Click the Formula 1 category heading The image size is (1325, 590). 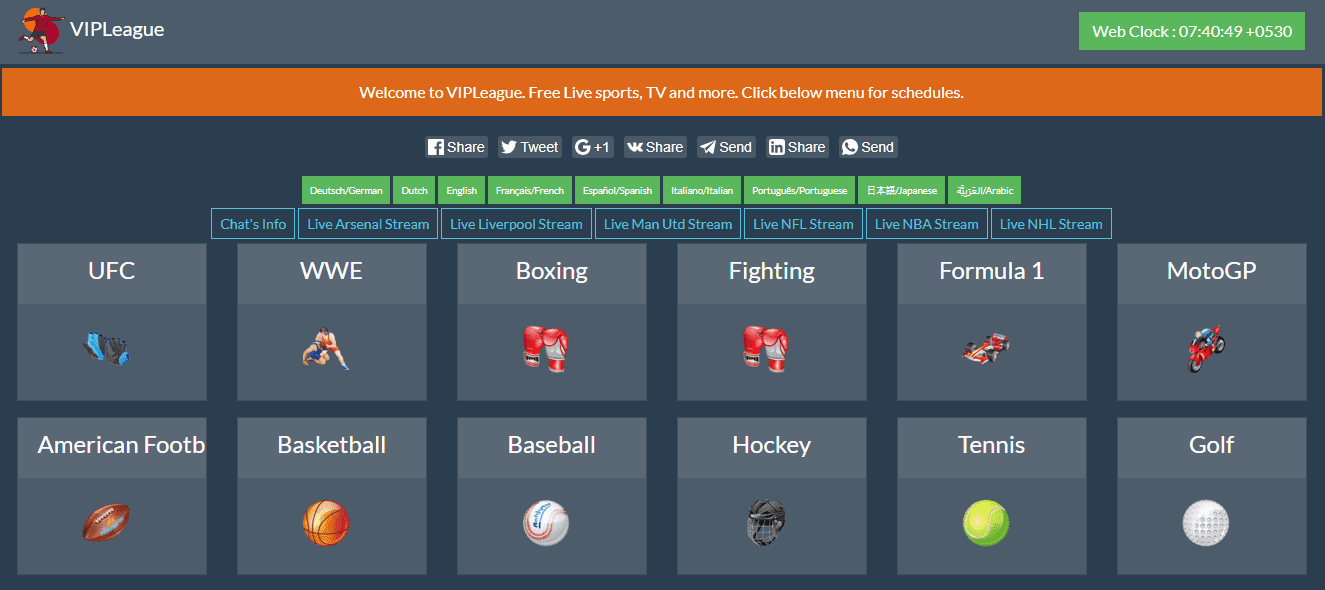(x=992, y=271)
